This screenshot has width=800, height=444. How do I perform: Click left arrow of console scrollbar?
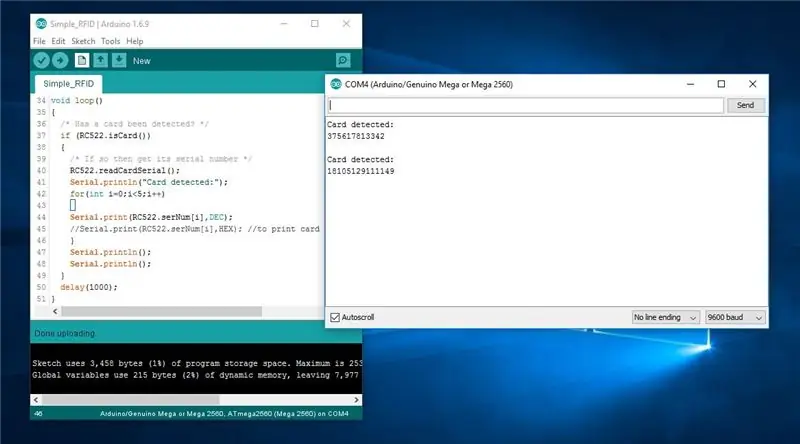coord(36,400)
